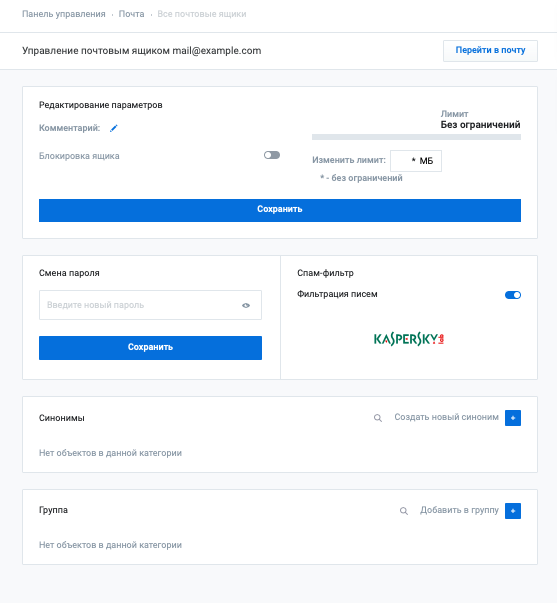Open the Почта breadcrumb link
Viewport: 557px width, 603px height.
point(131,14)
